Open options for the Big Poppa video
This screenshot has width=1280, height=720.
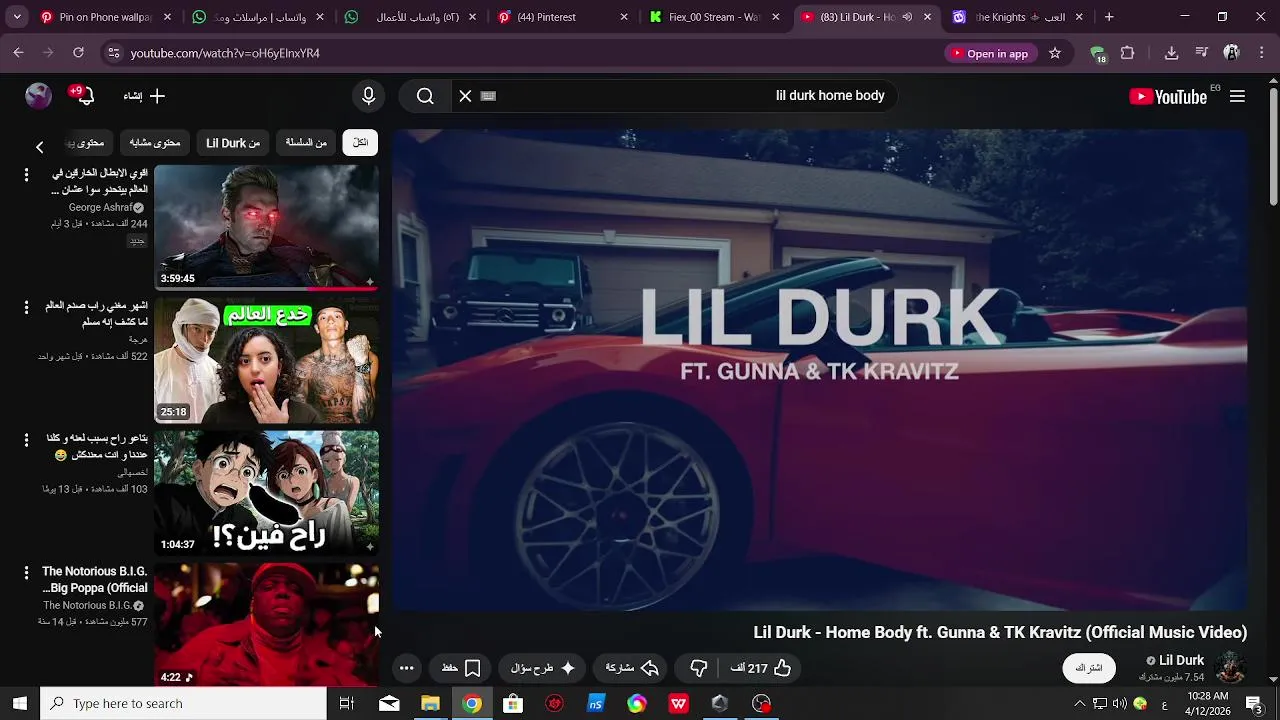[27, 573]
